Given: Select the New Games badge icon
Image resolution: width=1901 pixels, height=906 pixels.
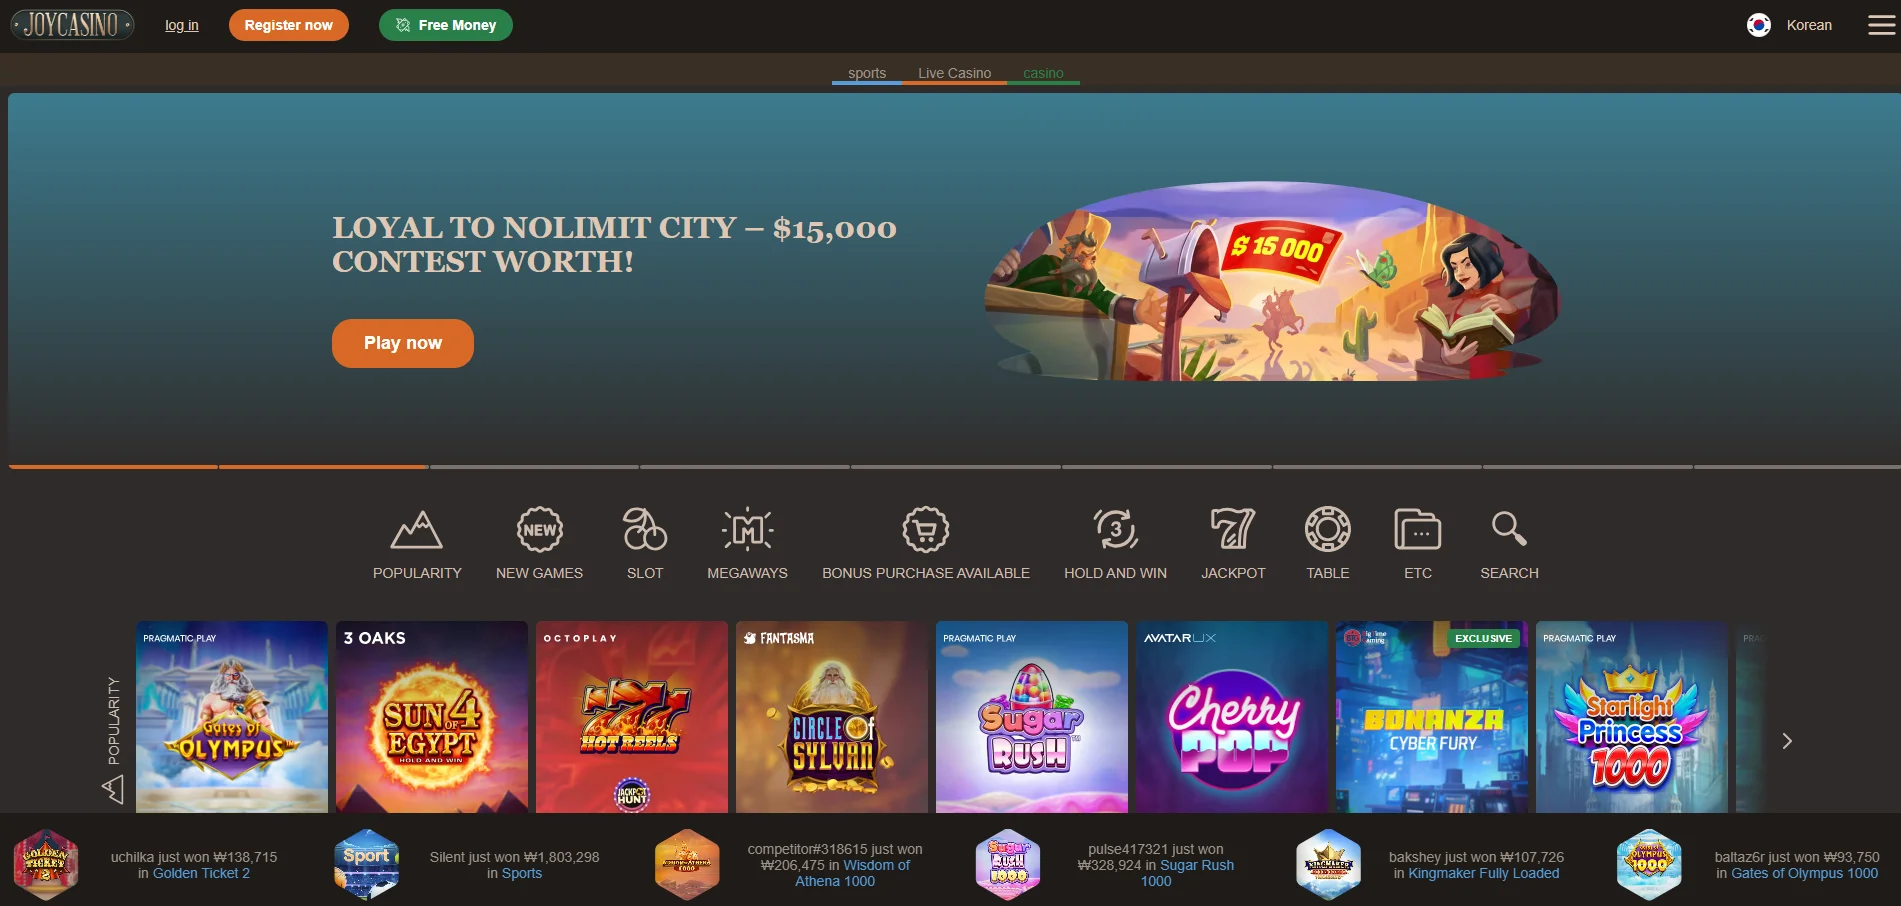Looking at the screenshot, I should coord(539,530).
